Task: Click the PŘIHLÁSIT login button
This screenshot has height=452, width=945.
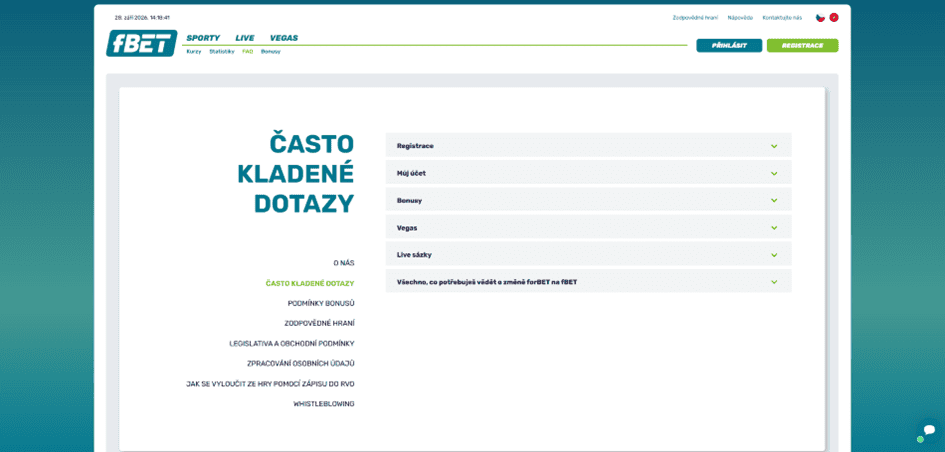Action: pos(729,45)
